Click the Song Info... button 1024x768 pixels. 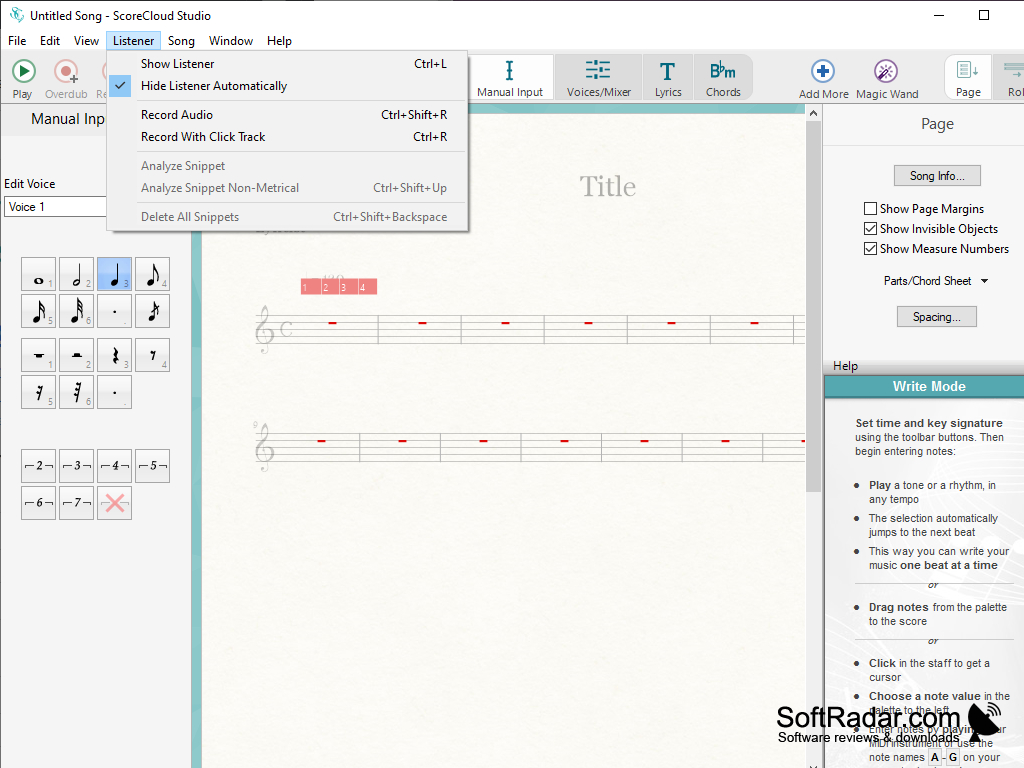tap(937, 176)
